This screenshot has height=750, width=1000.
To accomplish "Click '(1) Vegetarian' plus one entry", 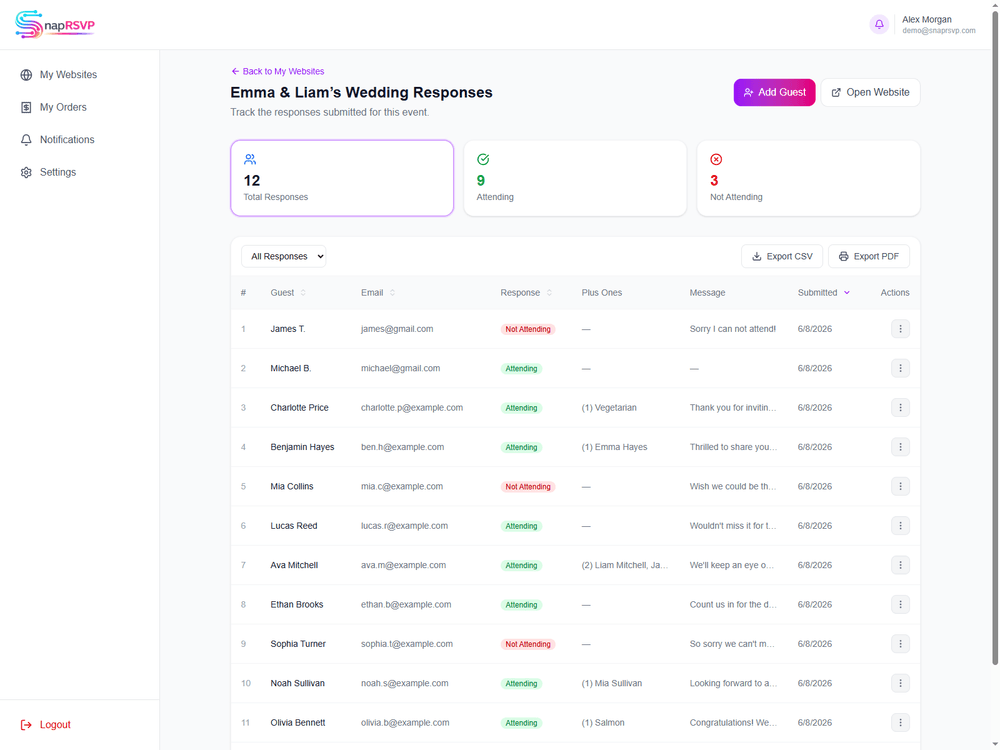I will pyautogui.click(x=608, y=408).
